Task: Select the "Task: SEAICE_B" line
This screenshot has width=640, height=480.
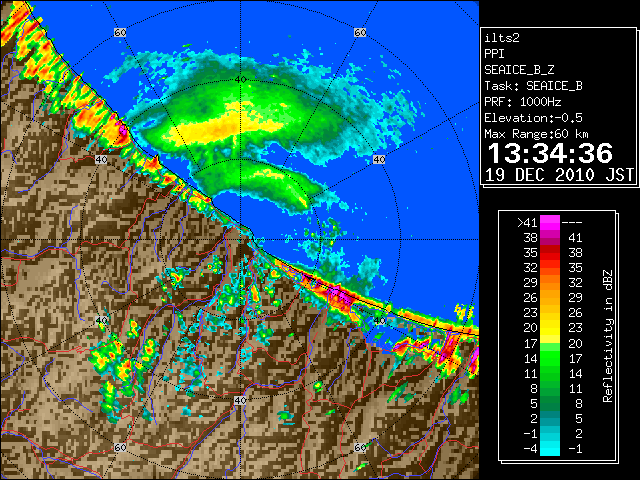Action: [x=533, y=86]
